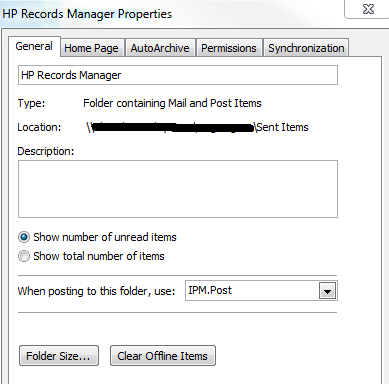The width and height of the screenshot is (389, 384).
Task: Click the Folder Size... button
Action: click(59, 356)
